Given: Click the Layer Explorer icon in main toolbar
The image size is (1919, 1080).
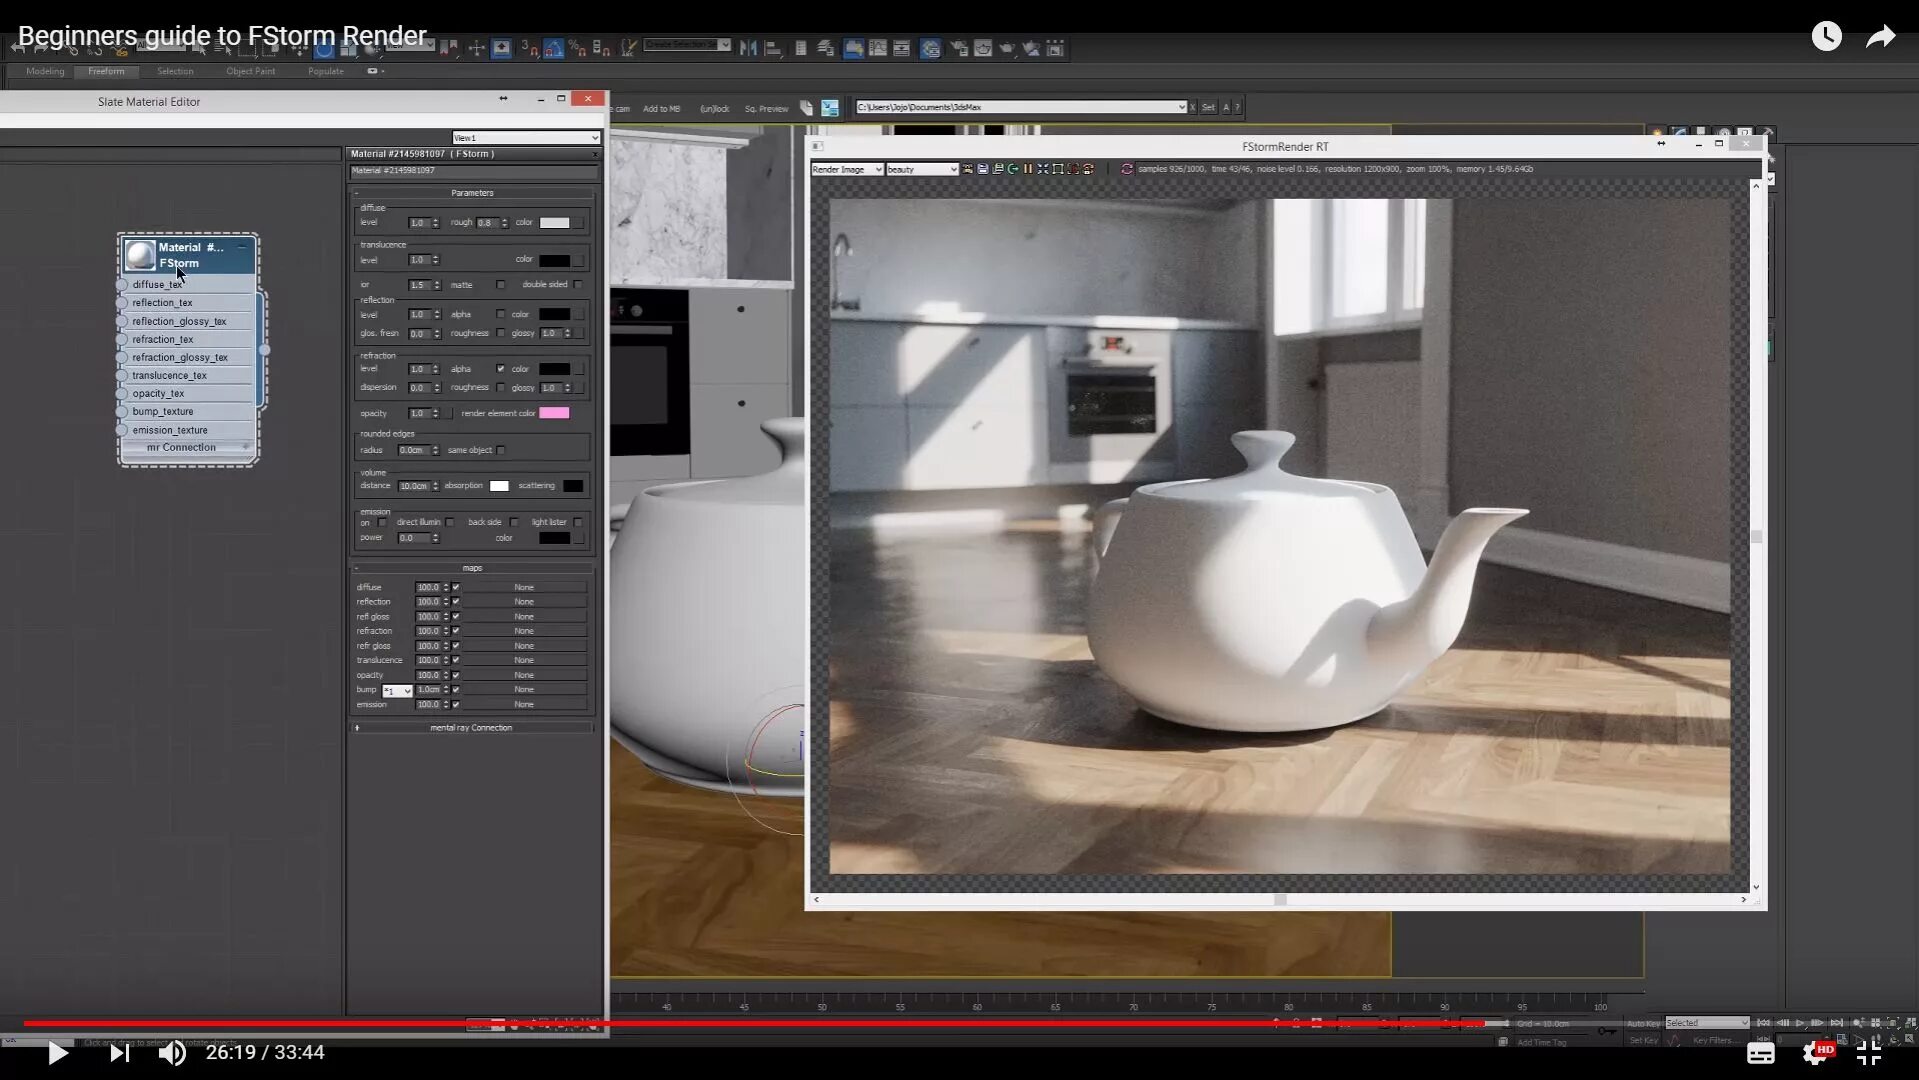Looking at the screenshot, I should (825, 48).
